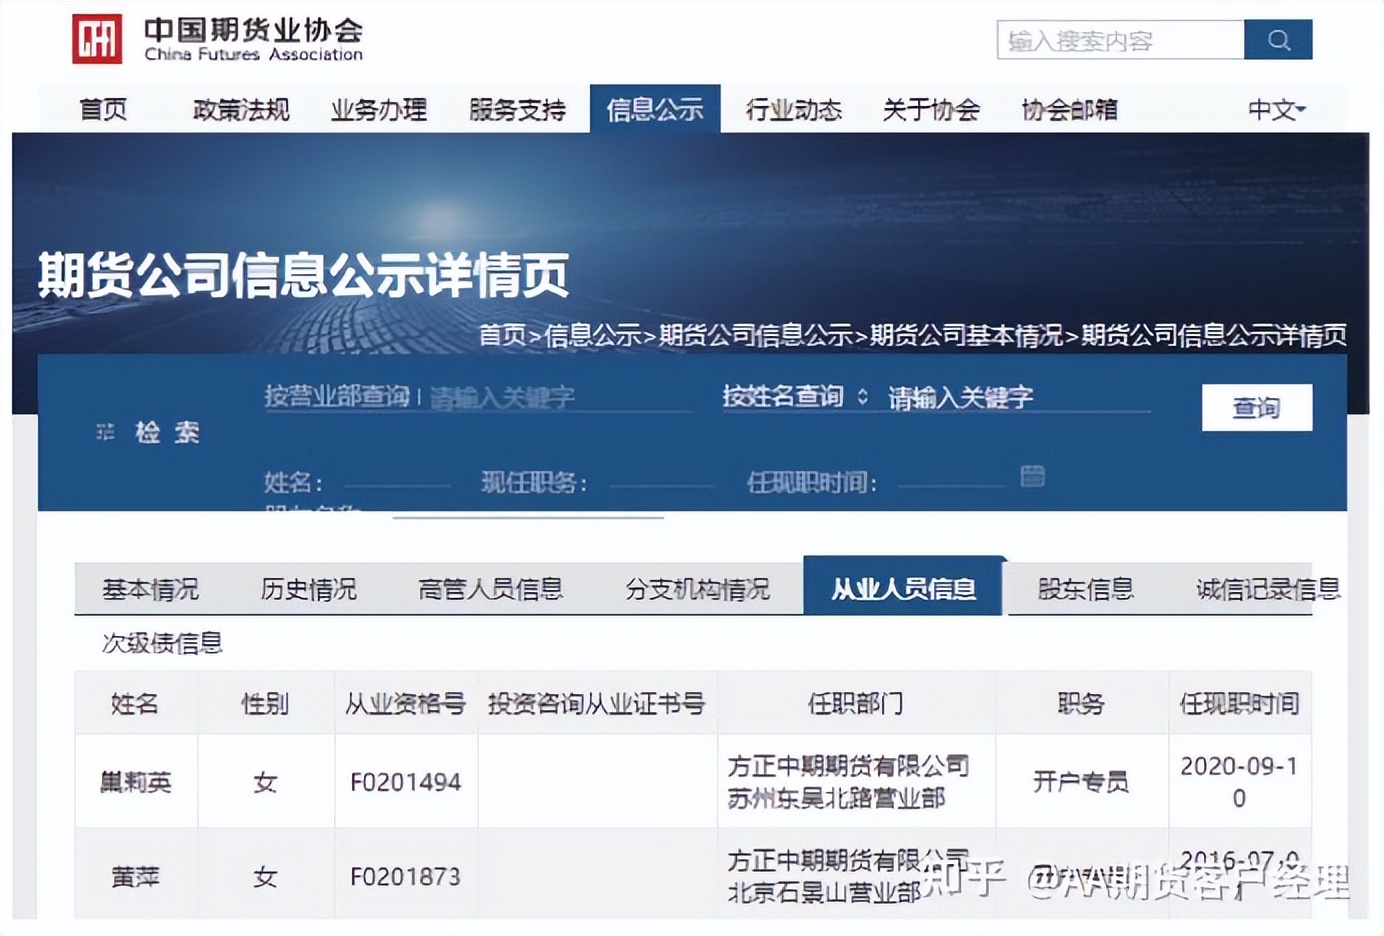Open the 行业动态 menu
The height and width of the screenshot is (936, 1384).
pos(794,109)
